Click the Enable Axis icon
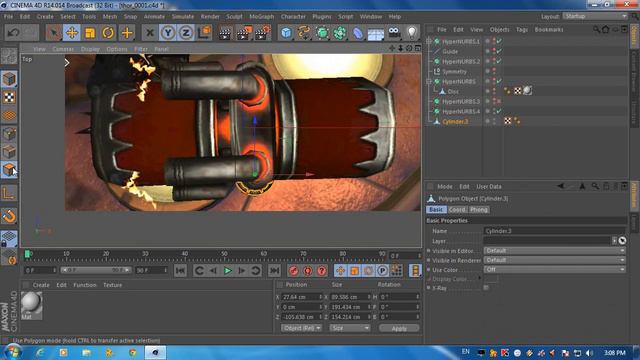The image size is (640, 360). click(x=9, y=193)
